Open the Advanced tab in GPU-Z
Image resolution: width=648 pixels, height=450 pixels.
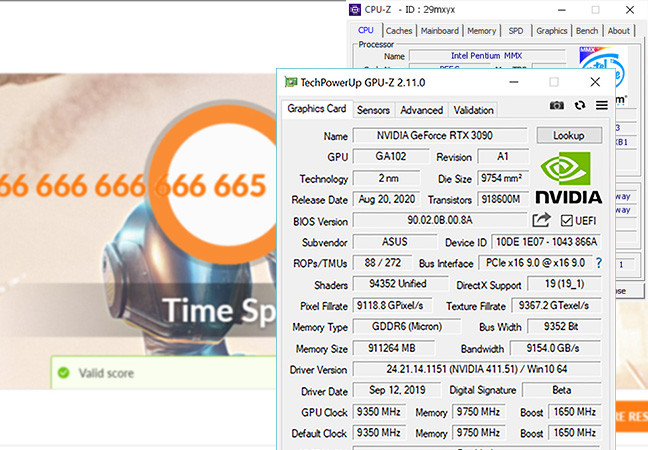coord(422,110)
